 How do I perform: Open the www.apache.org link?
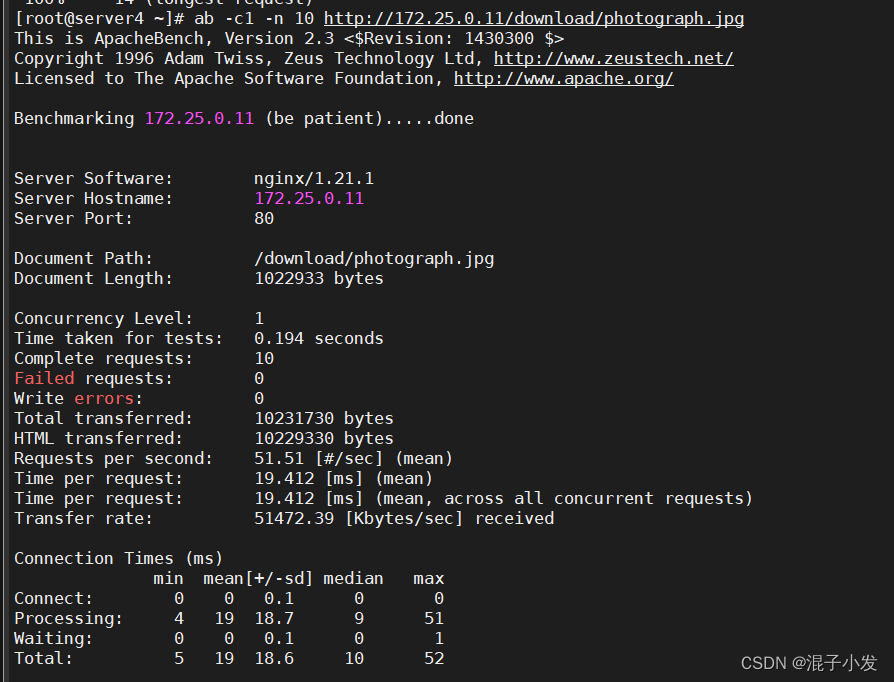[x=563, y=79]
